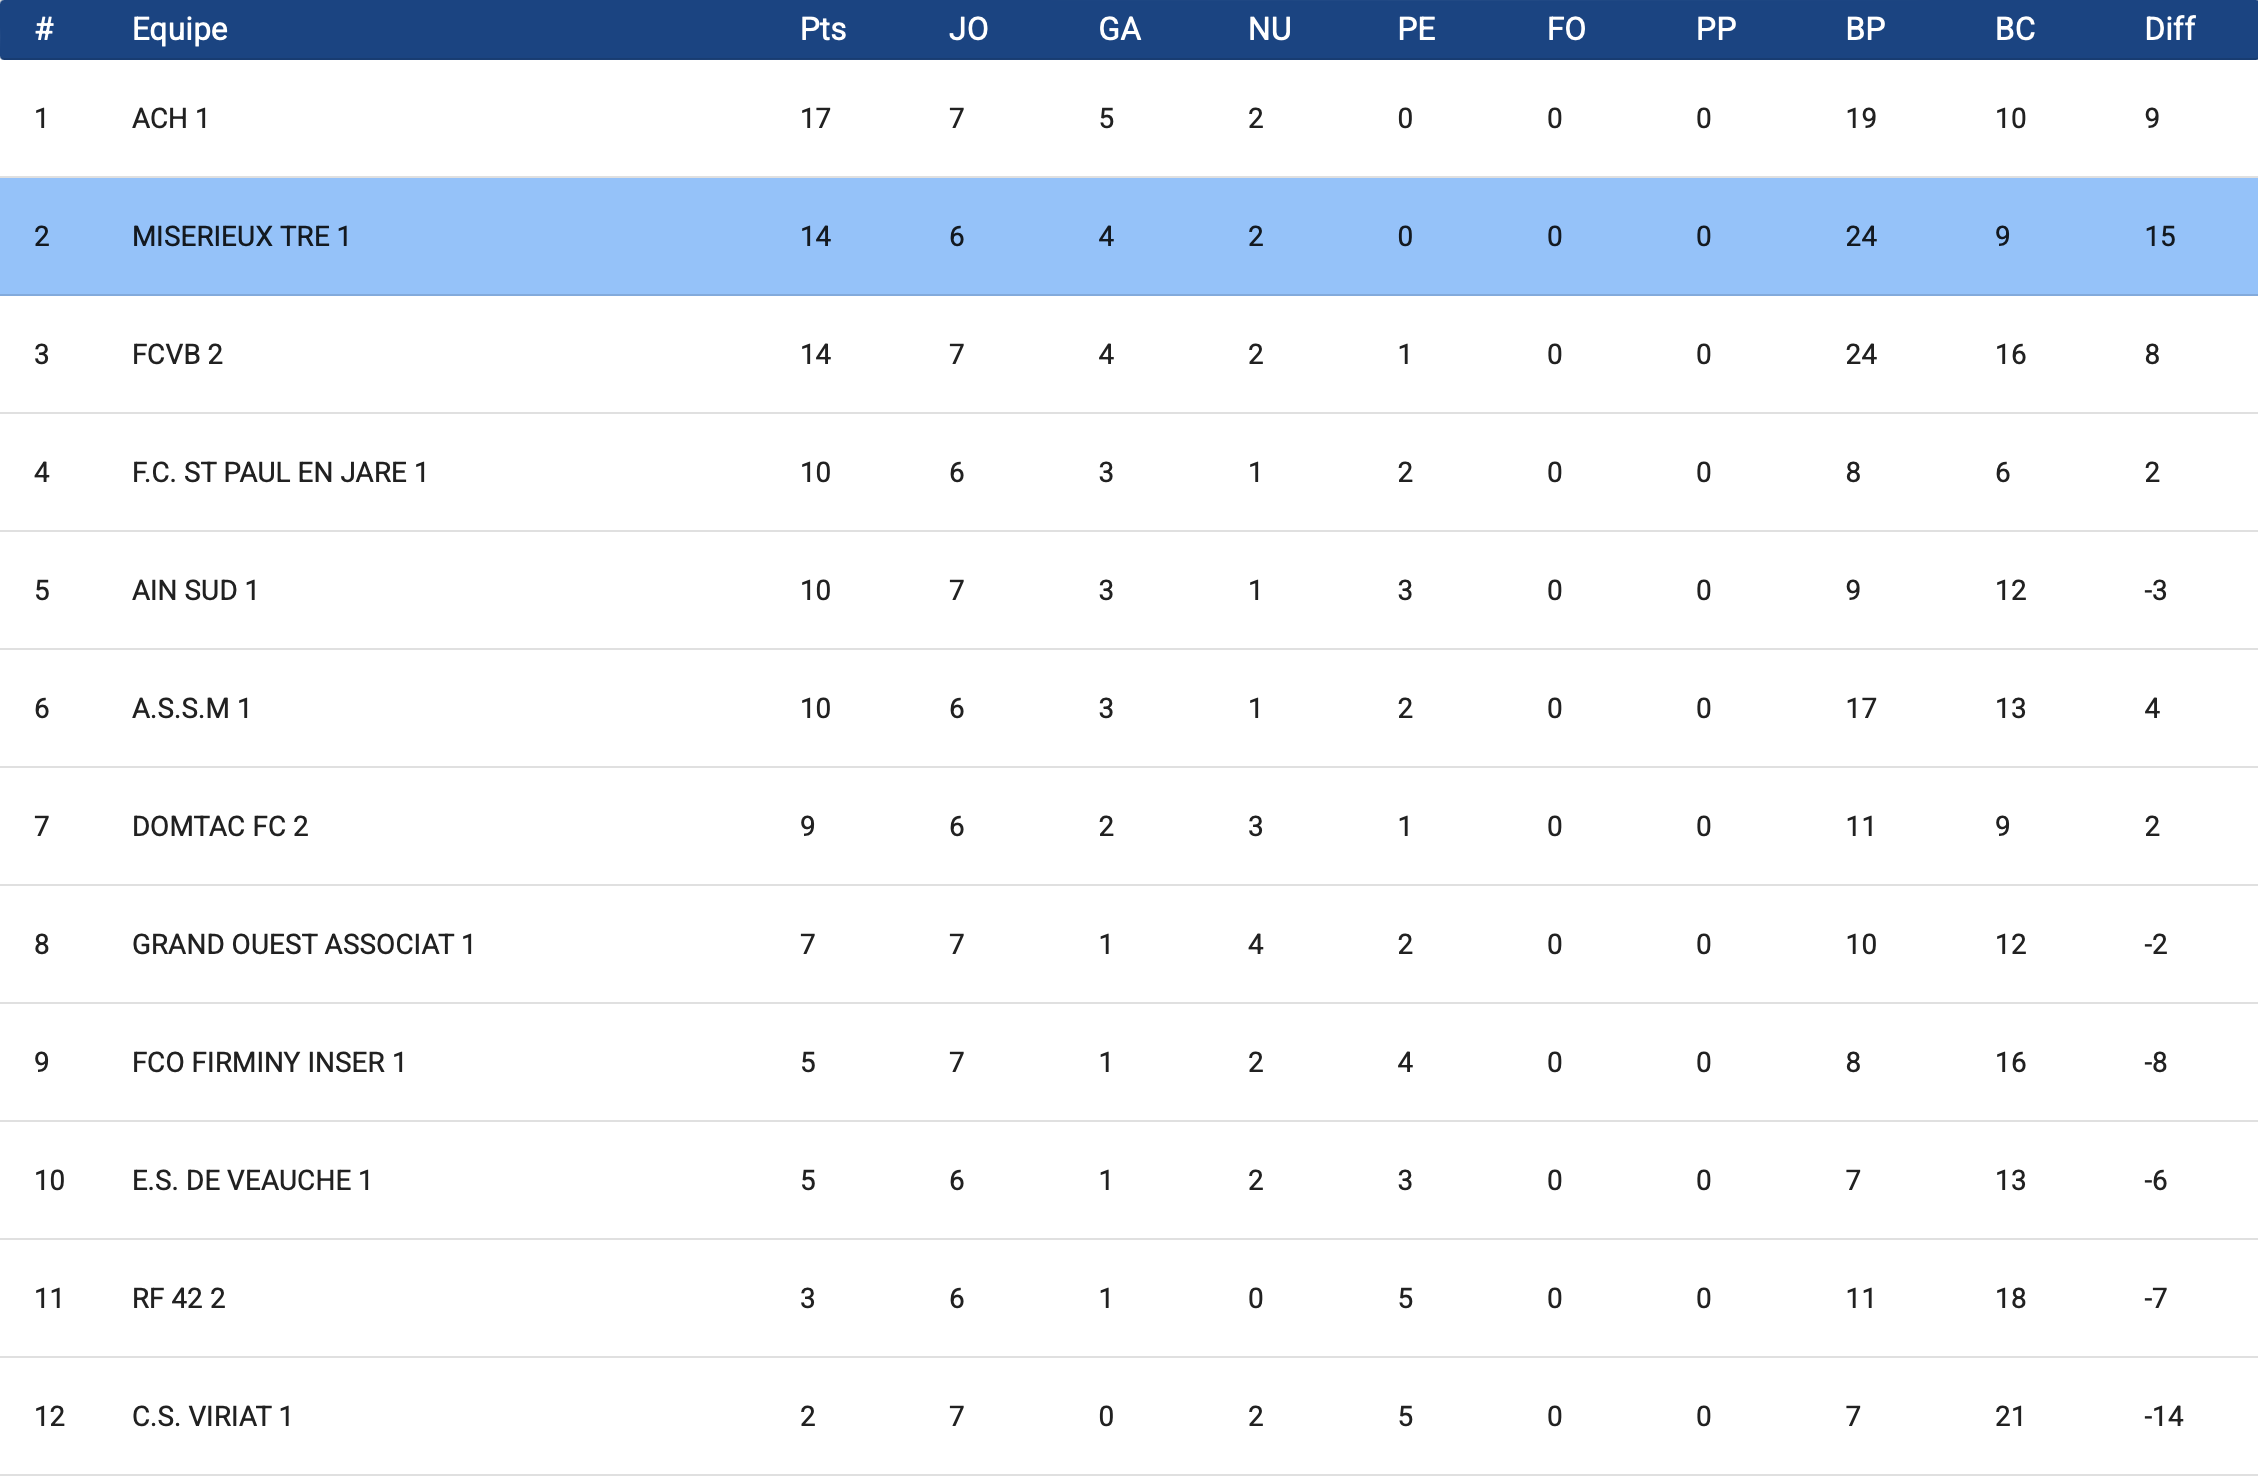Click DOMTAC FC 2 team name
Screen dimensions: 2258x1476
coord(220,827)
